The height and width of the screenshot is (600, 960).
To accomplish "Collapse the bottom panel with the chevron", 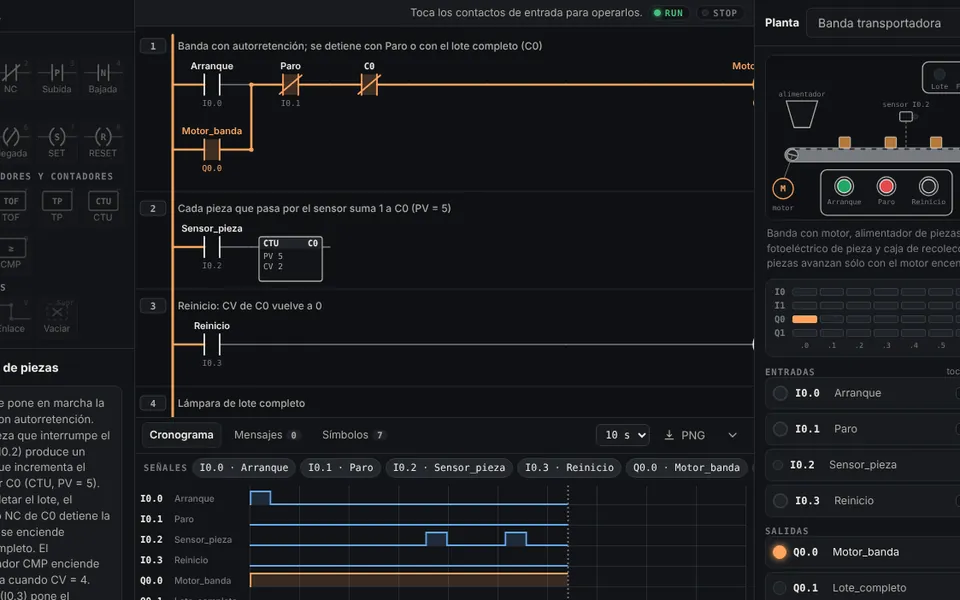I will click(x=732, y=435).
